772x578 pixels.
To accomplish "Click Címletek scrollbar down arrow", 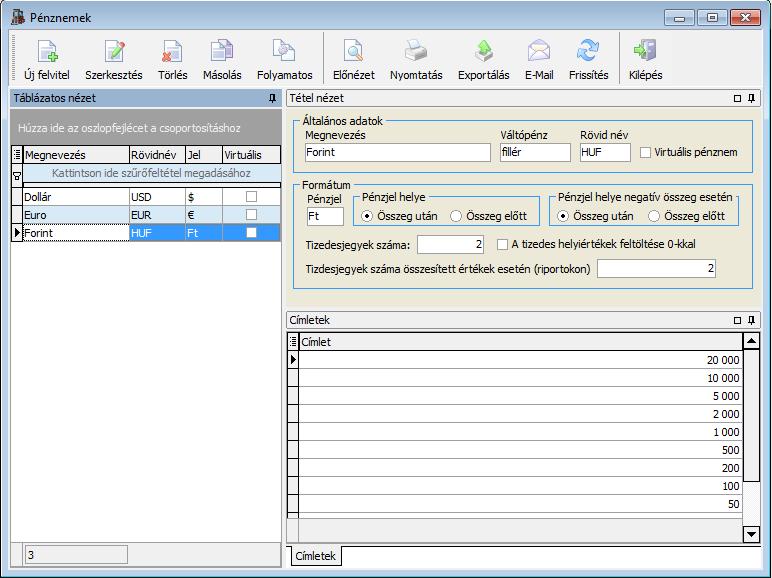I will point(751,534).
